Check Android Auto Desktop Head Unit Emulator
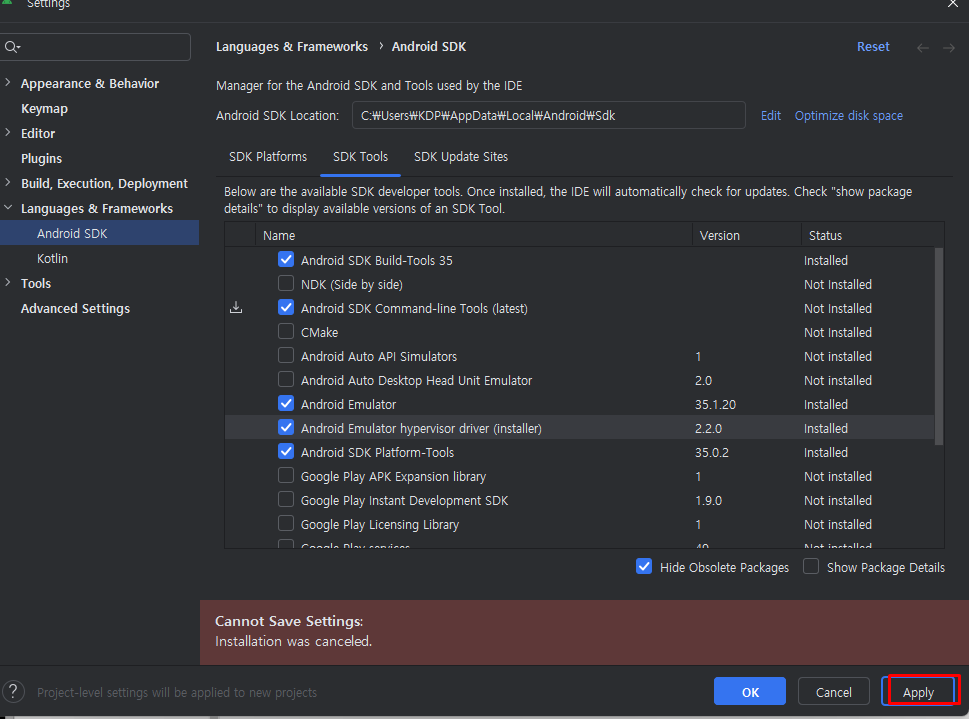The image size is (969, 719). point(286,380)
